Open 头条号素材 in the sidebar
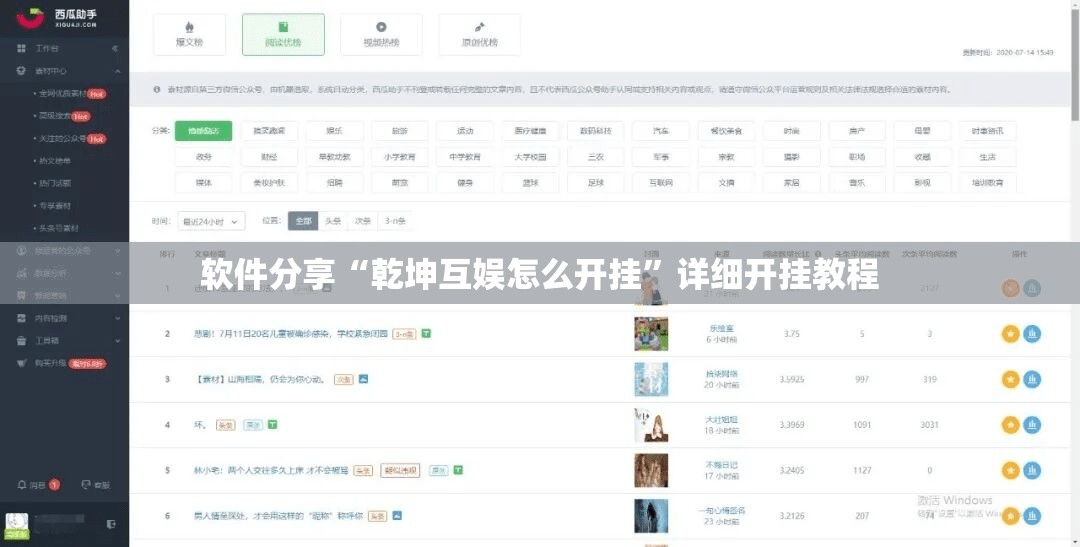Image resolution: width=1080 pixels, height=547 pixels. 59,228
